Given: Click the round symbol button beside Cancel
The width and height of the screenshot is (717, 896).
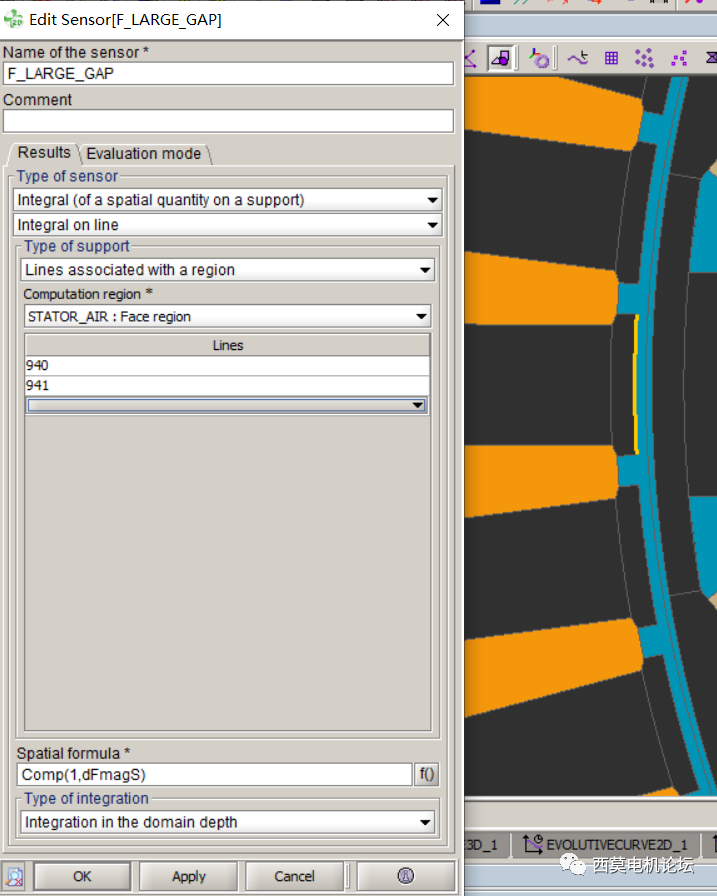Looking at the screenshot, I should point(406,876).
